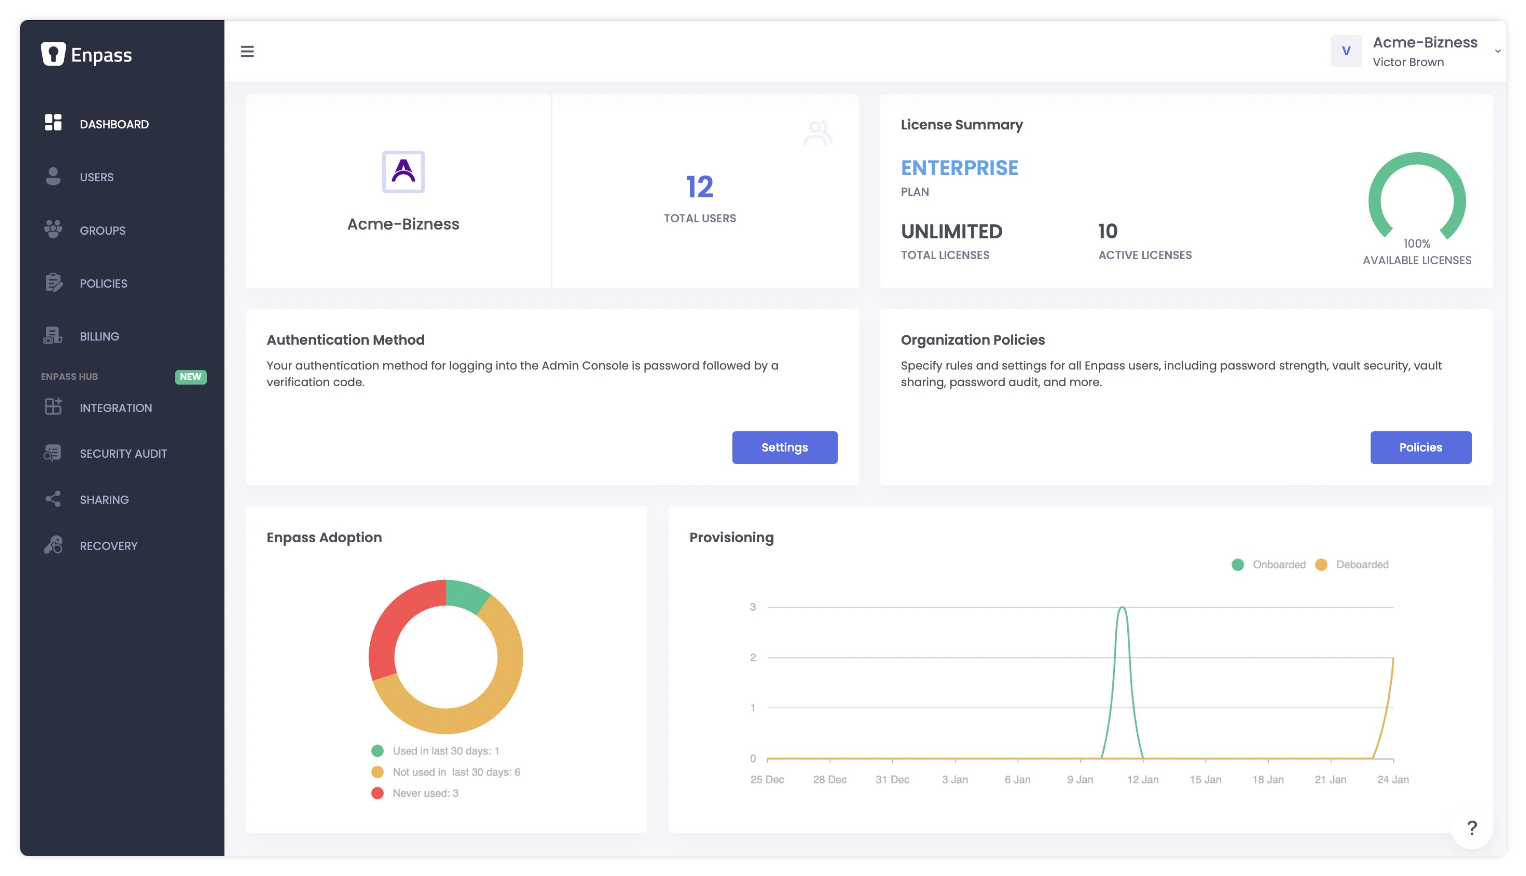Toggle the Onboarded legend in Provisioning chart
The image size is (1526, 876).
coord(1269,564)
